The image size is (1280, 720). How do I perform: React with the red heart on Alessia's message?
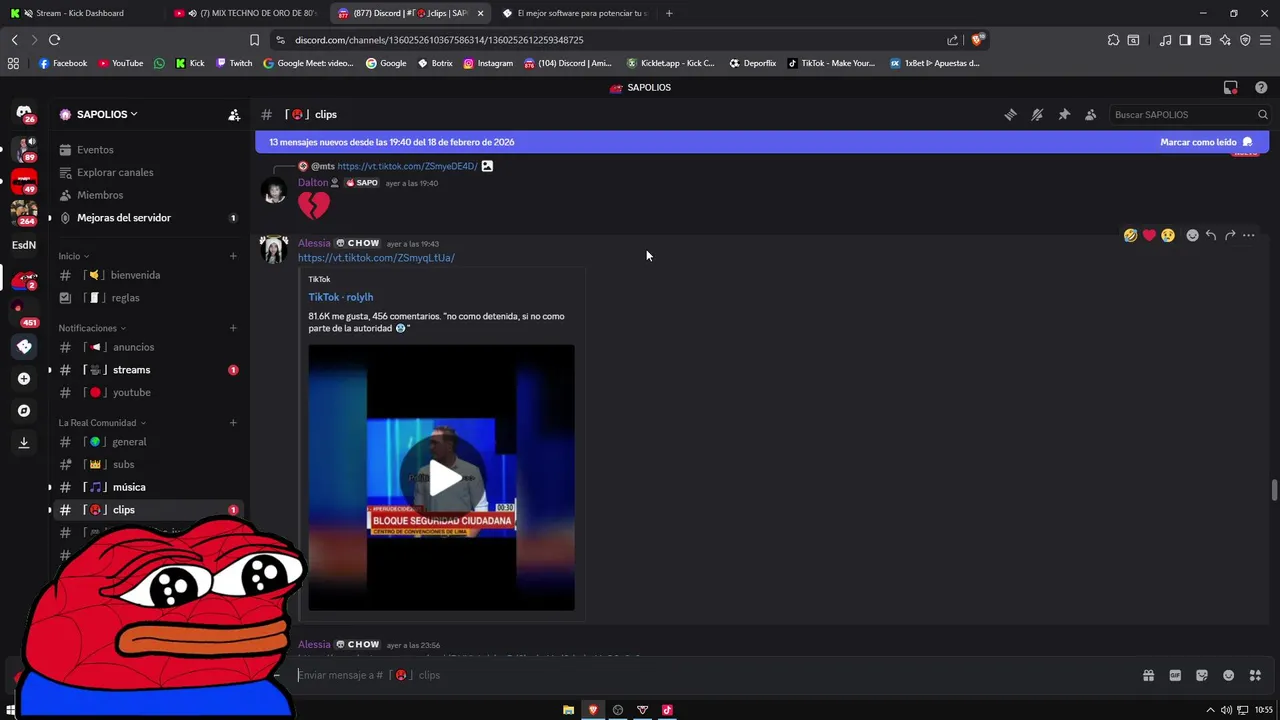[x=1149, y=236]
